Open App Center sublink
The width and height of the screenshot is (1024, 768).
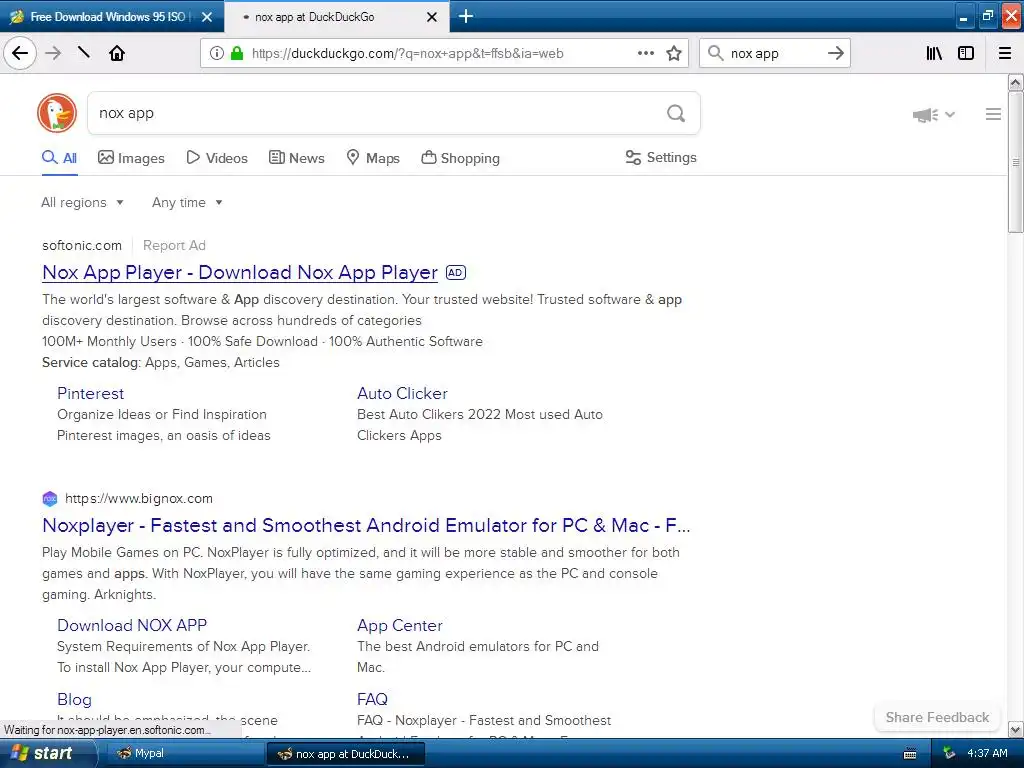coord(400,626)
